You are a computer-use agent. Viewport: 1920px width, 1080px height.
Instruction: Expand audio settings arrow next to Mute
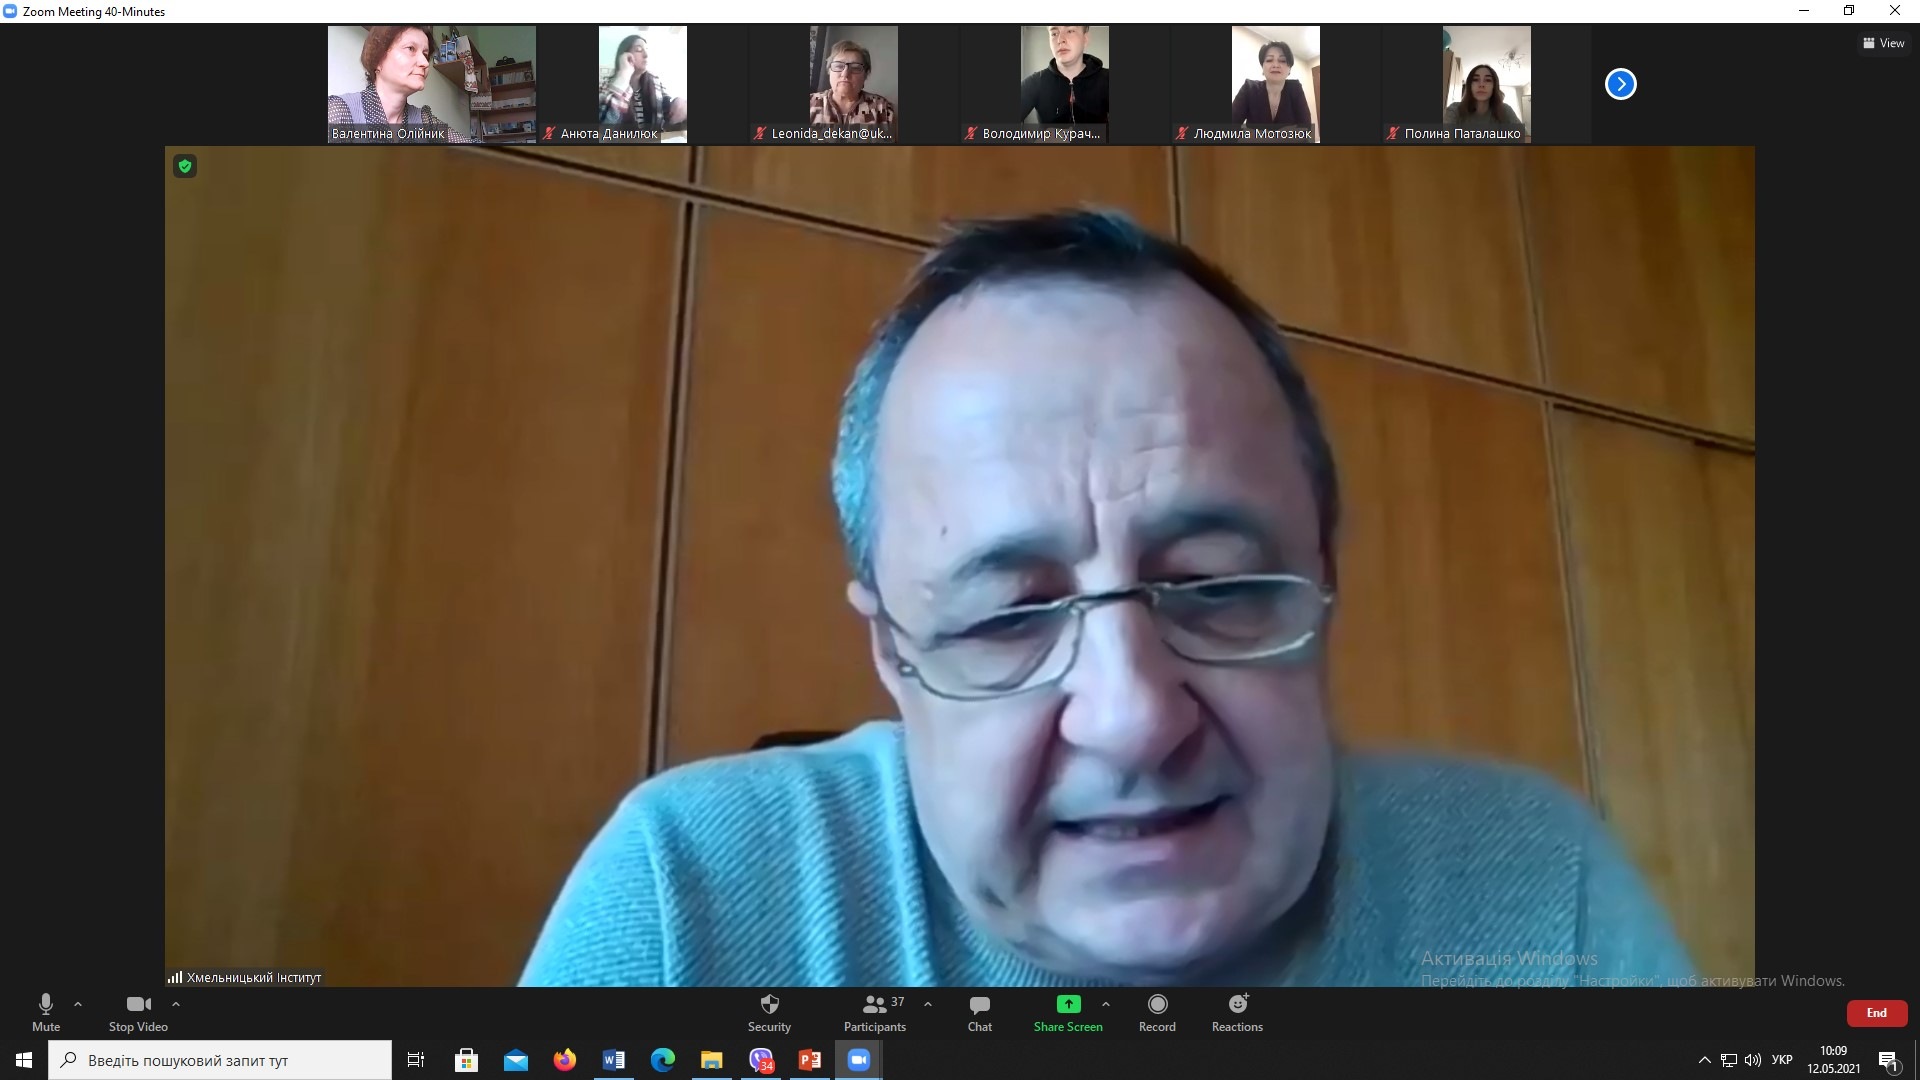[x=78, y=1004]
